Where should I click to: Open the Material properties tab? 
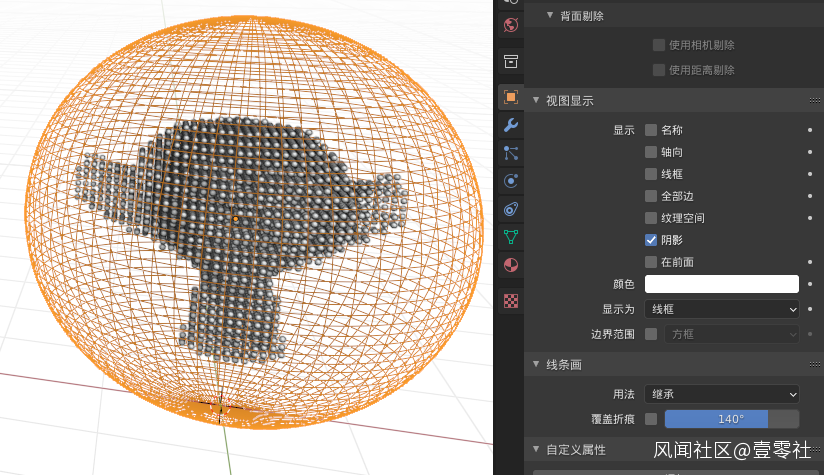[x=511, y=265]
